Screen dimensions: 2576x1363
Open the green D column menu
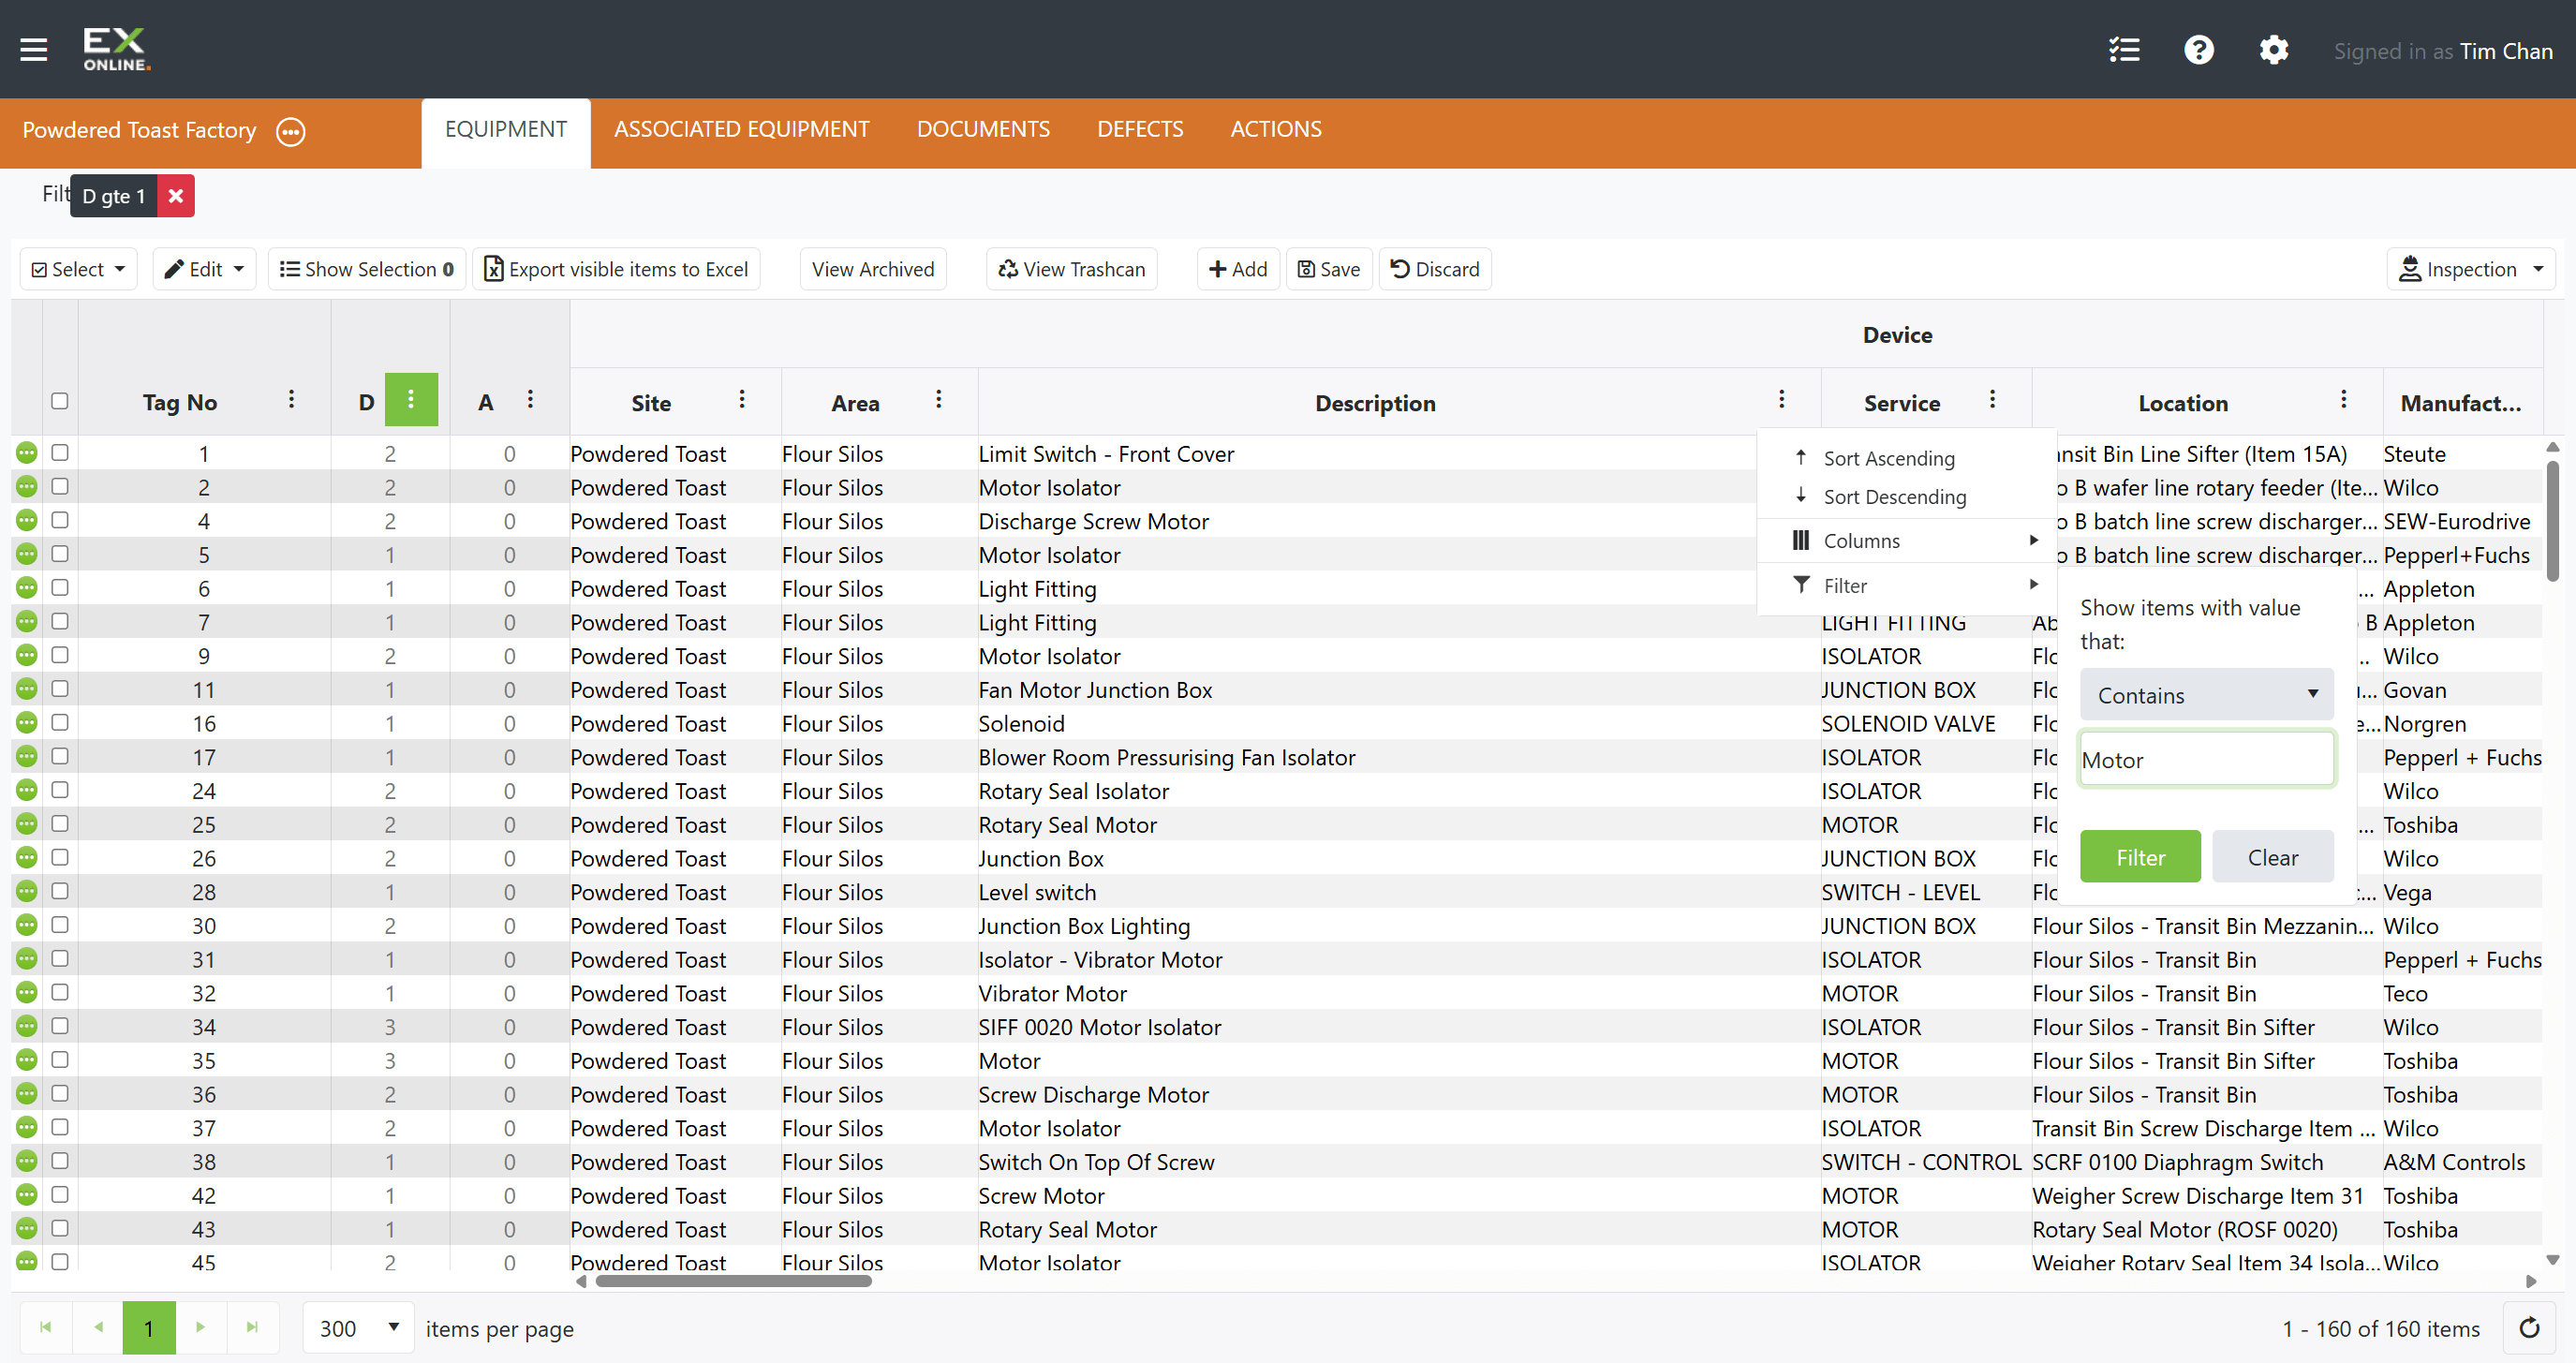(411, 400)
